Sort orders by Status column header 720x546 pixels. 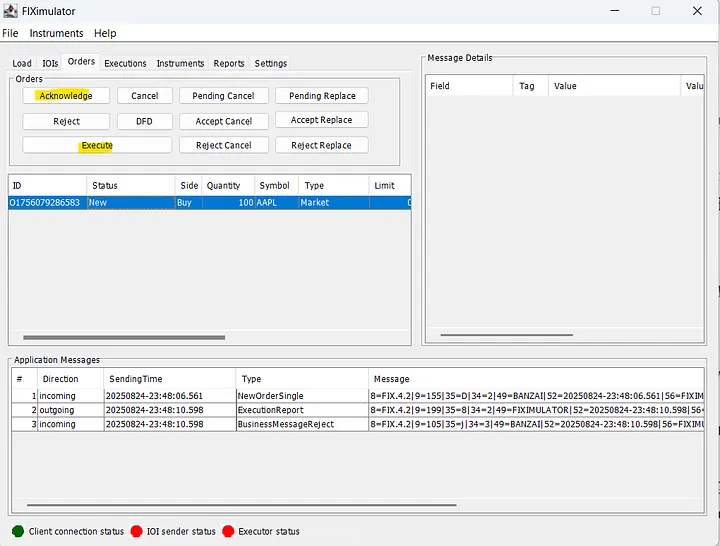tap(131, 186)
